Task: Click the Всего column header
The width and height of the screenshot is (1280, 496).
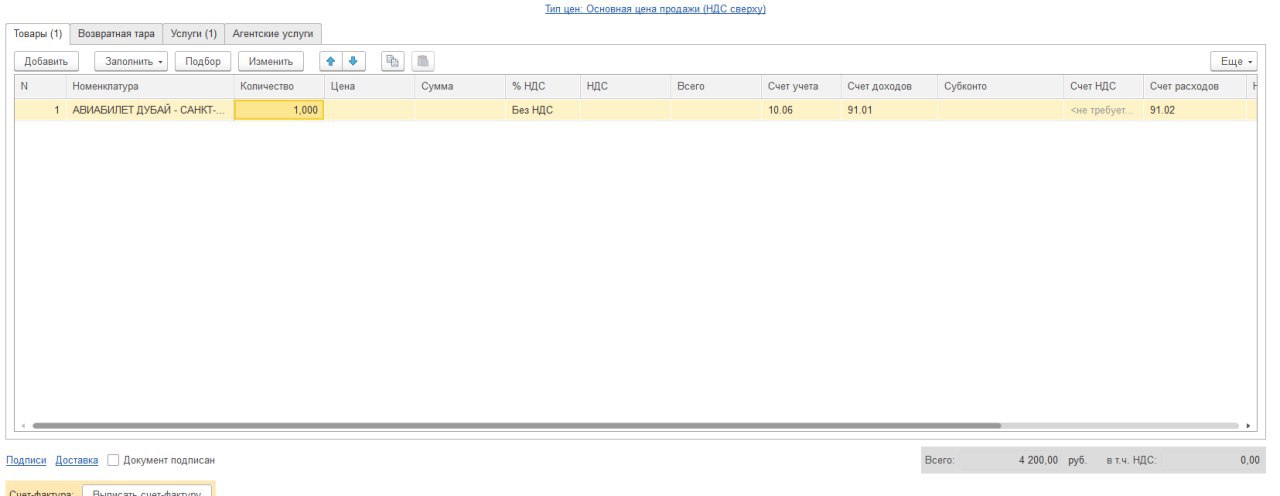Action: (x=716, y=87)
